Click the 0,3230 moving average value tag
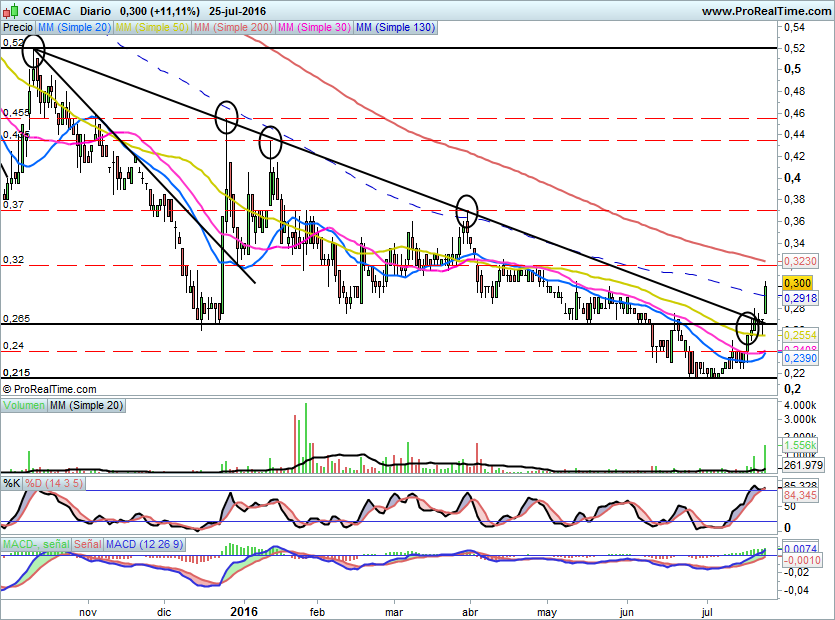The image size is (835, 620). [800, 261]
